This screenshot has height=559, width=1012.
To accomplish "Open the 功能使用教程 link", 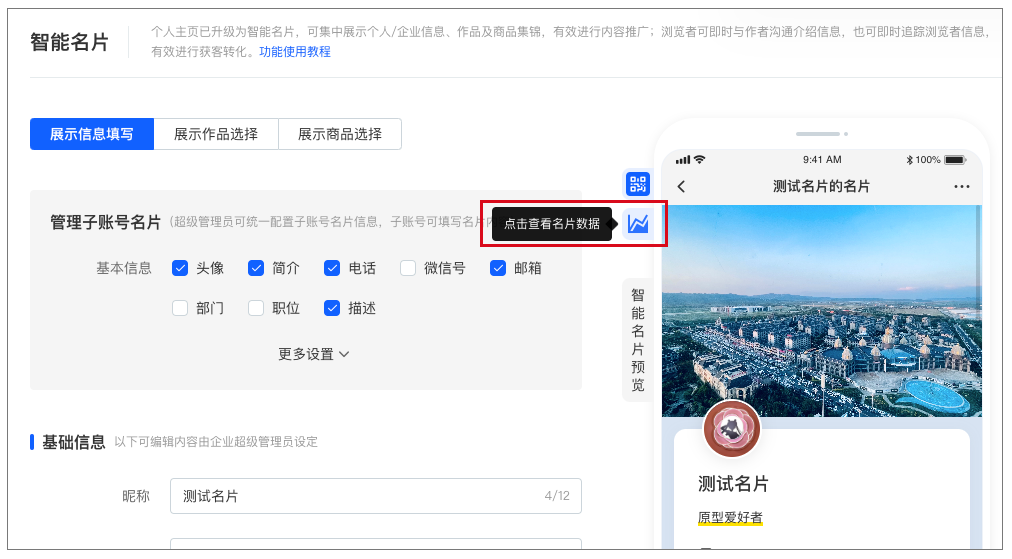I will coord(295,51).
